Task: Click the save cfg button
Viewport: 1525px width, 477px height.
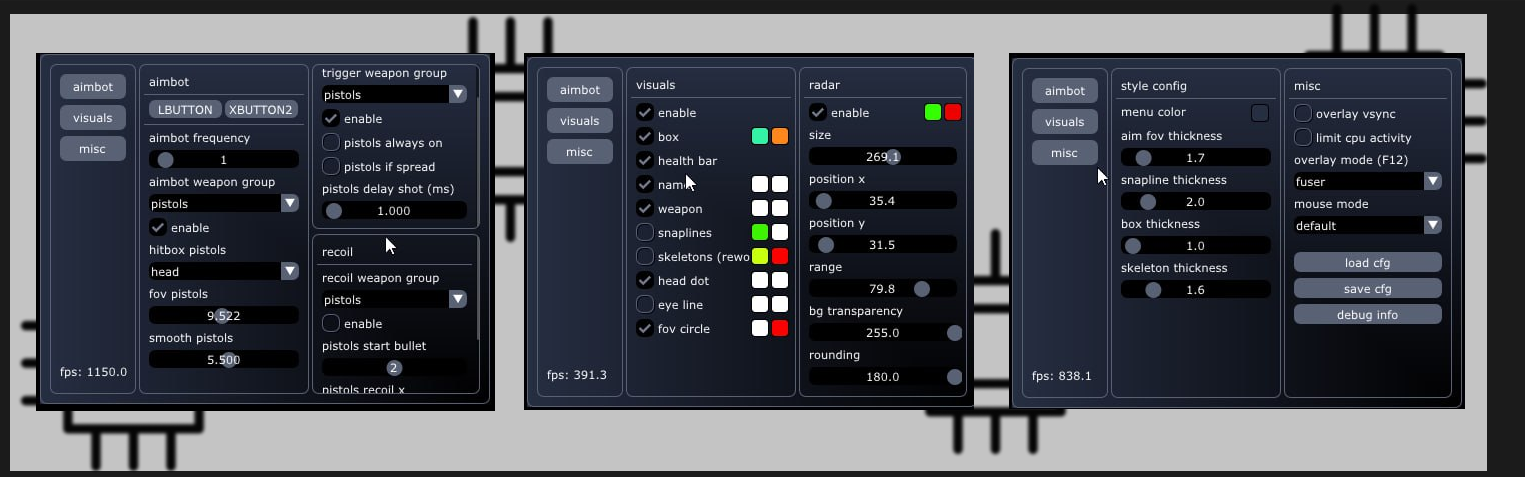Action: (1367, 289)
